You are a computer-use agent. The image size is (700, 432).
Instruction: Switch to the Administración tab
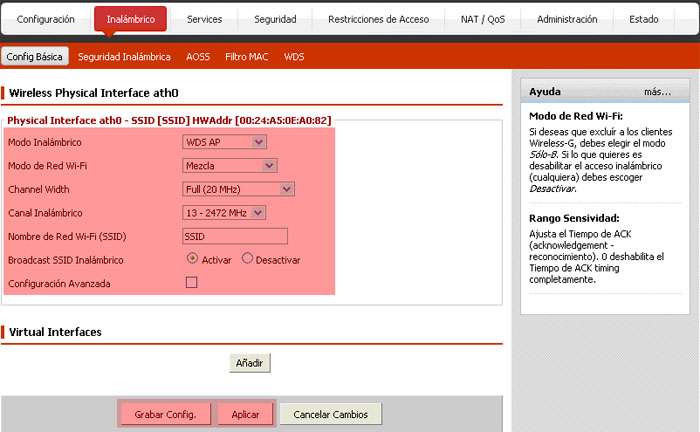[567, 19]
